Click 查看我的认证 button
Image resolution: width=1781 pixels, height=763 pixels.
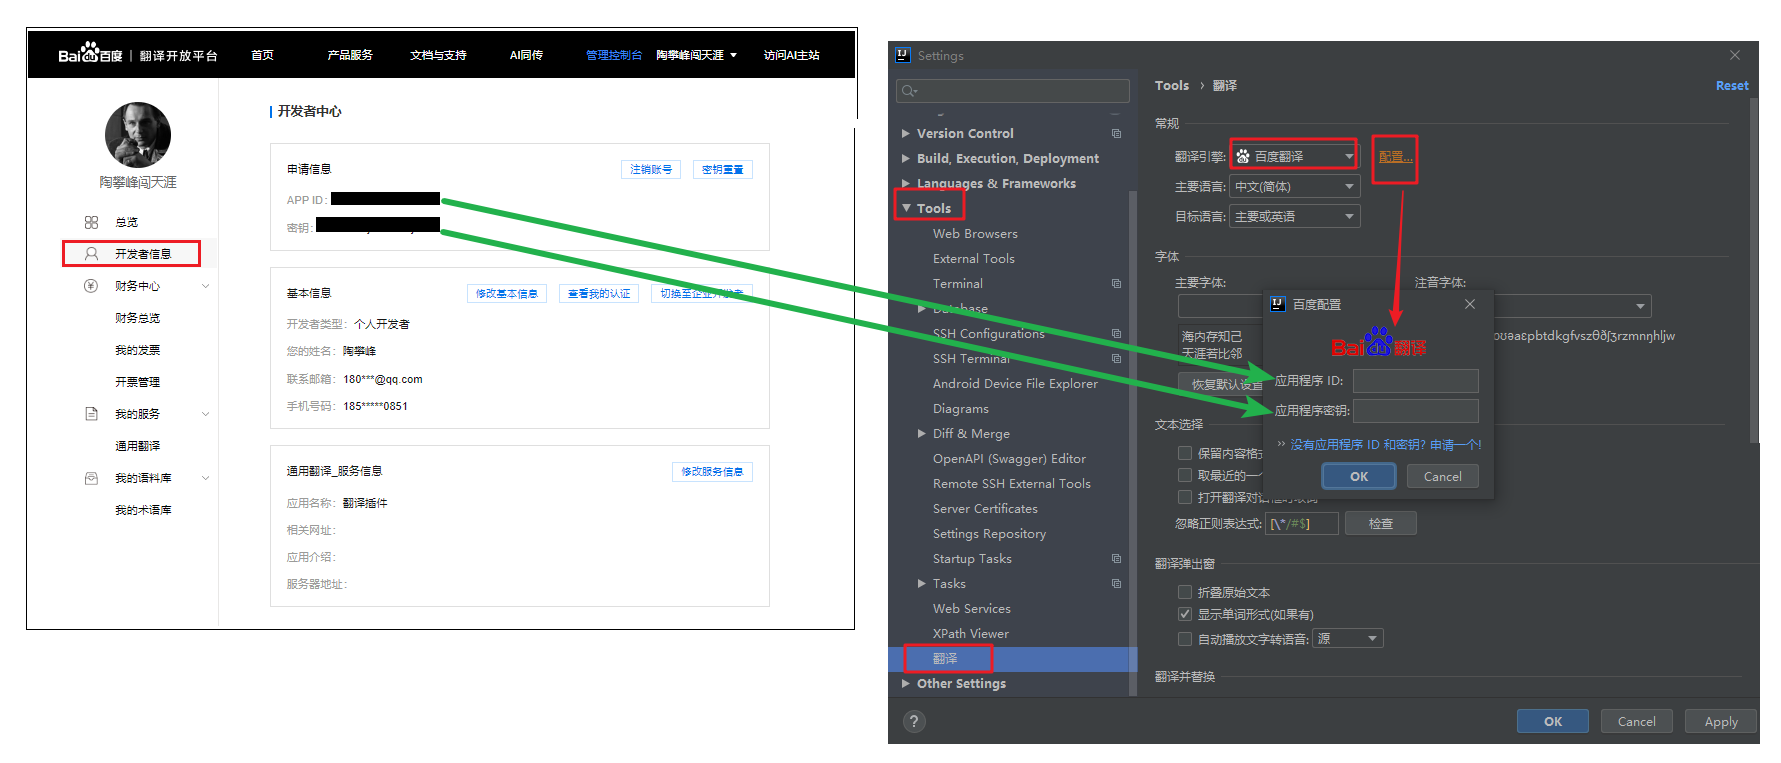(x=599, y=293)
